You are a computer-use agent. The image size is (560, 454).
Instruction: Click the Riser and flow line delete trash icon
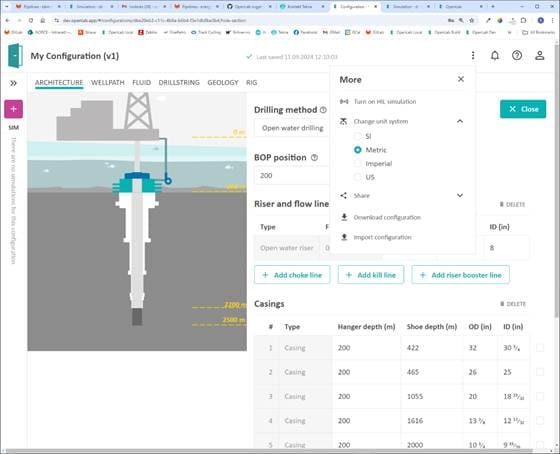pos(502,204)
